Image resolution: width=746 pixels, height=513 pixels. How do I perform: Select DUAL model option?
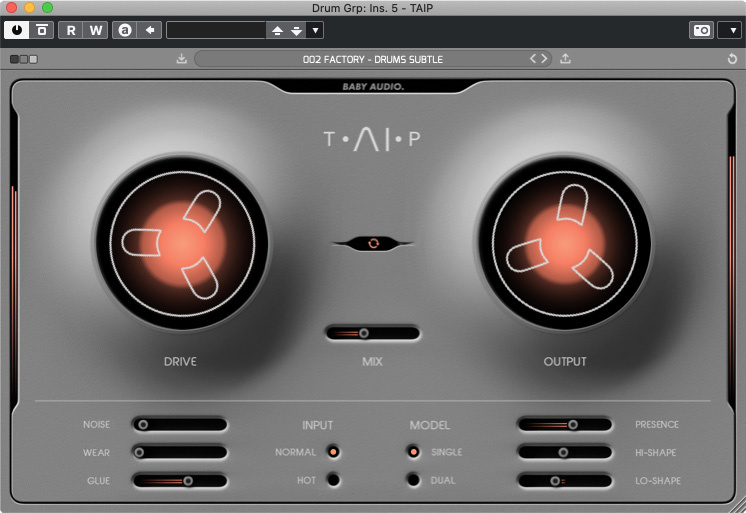coord(413,480)
